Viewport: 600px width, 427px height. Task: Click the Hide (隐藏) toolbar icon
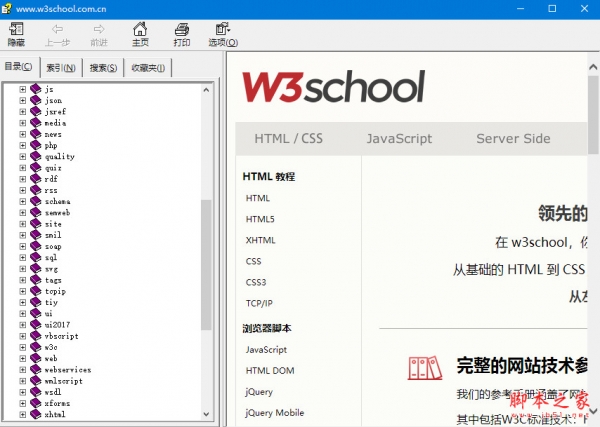tap(16, 29)
